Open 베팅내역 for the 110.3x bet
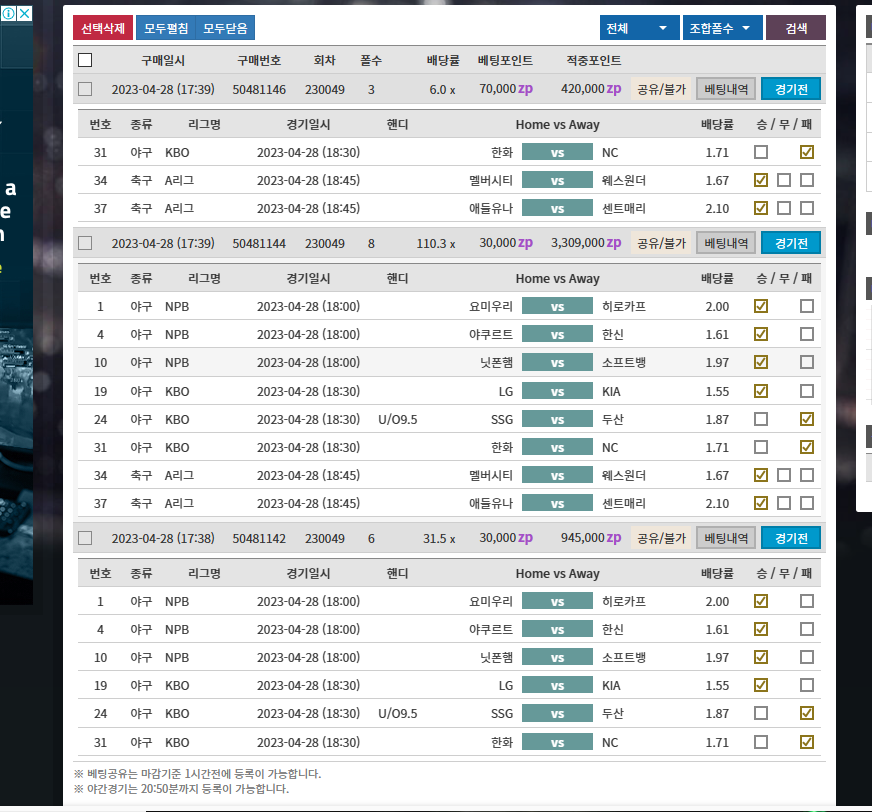The height and width of the screenshot is (812, 872). pos(725,243)
